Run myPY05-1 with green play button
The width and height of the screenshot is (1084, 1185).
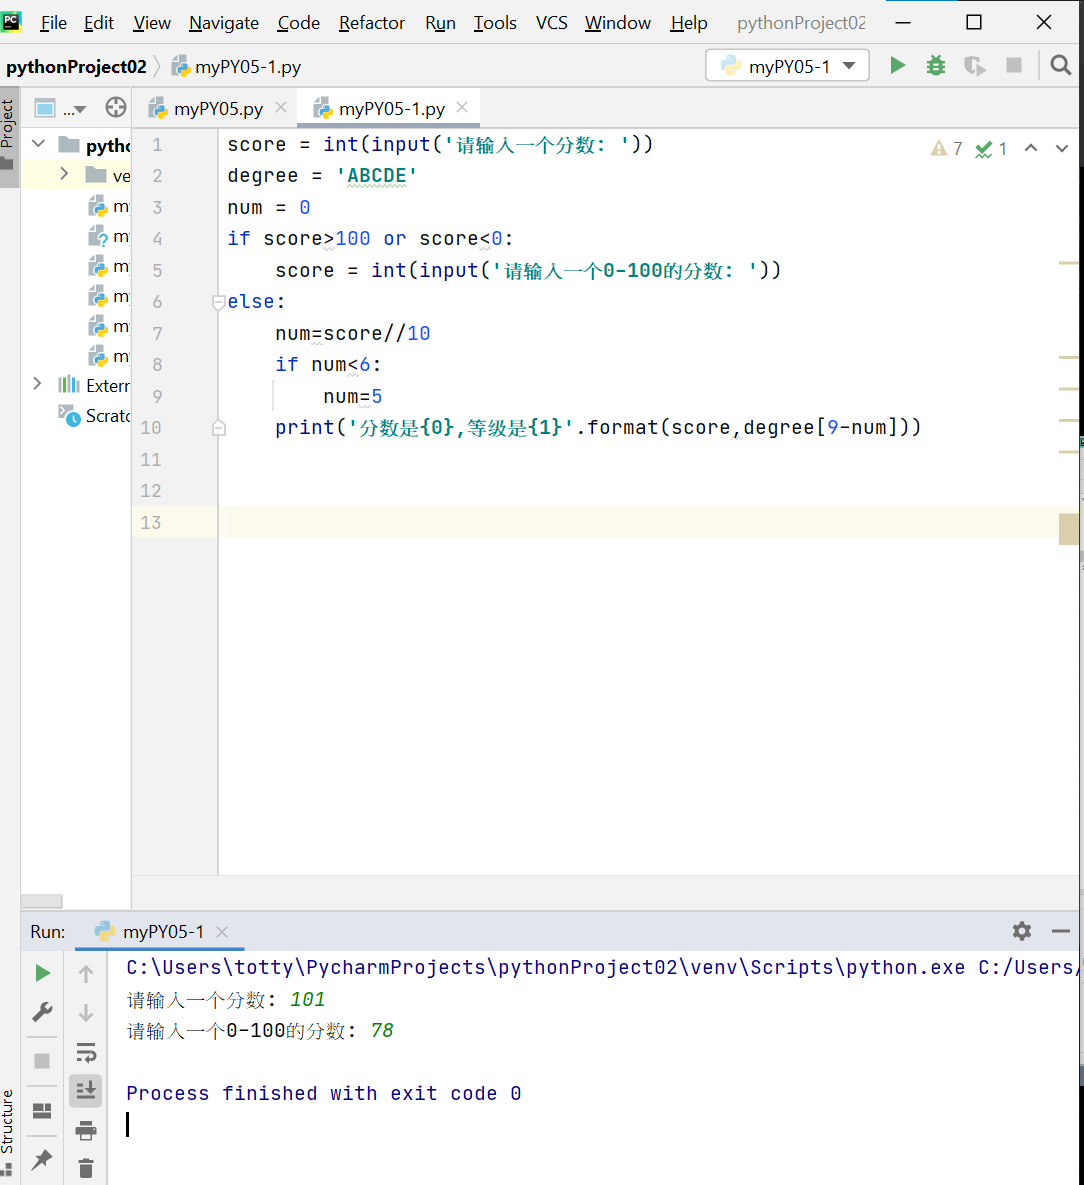coord(897,66)
